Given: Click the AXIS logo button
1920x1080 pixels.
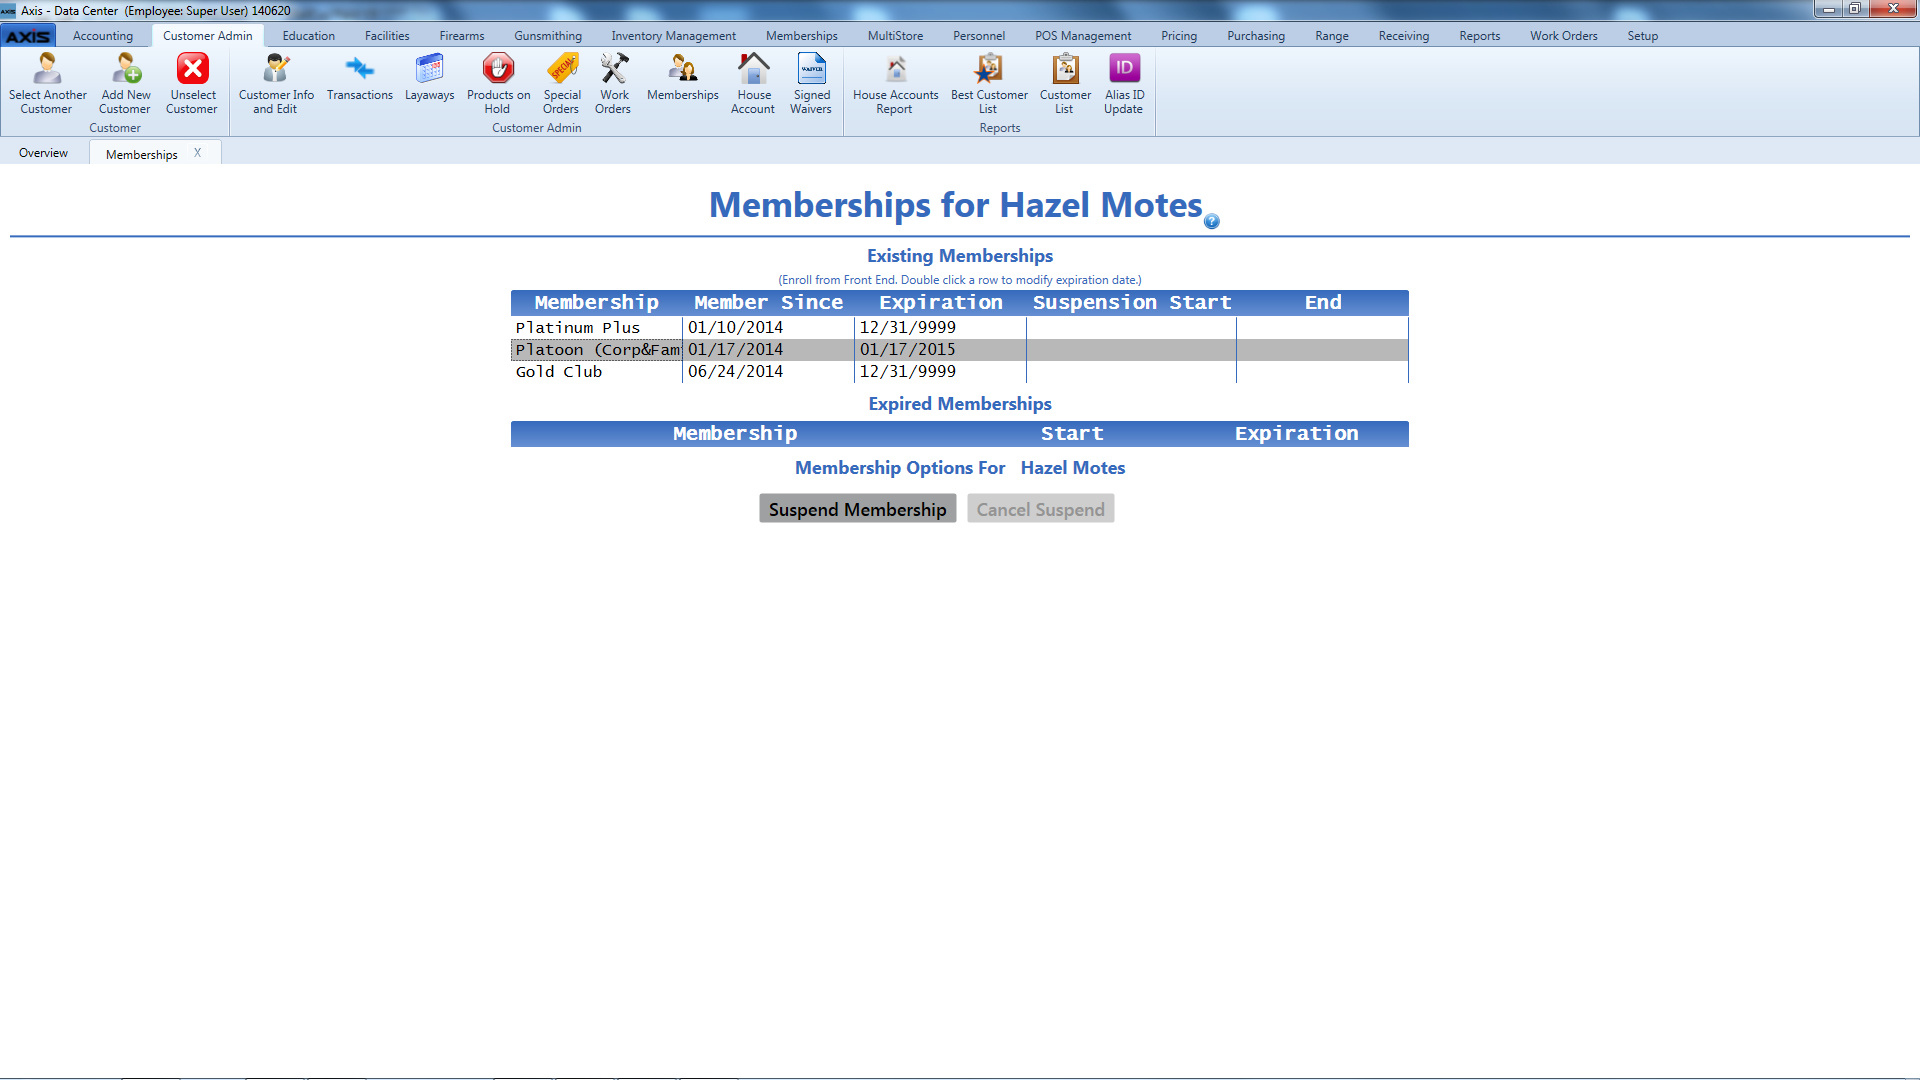Looking at the screenshot, I should point(28,36).
